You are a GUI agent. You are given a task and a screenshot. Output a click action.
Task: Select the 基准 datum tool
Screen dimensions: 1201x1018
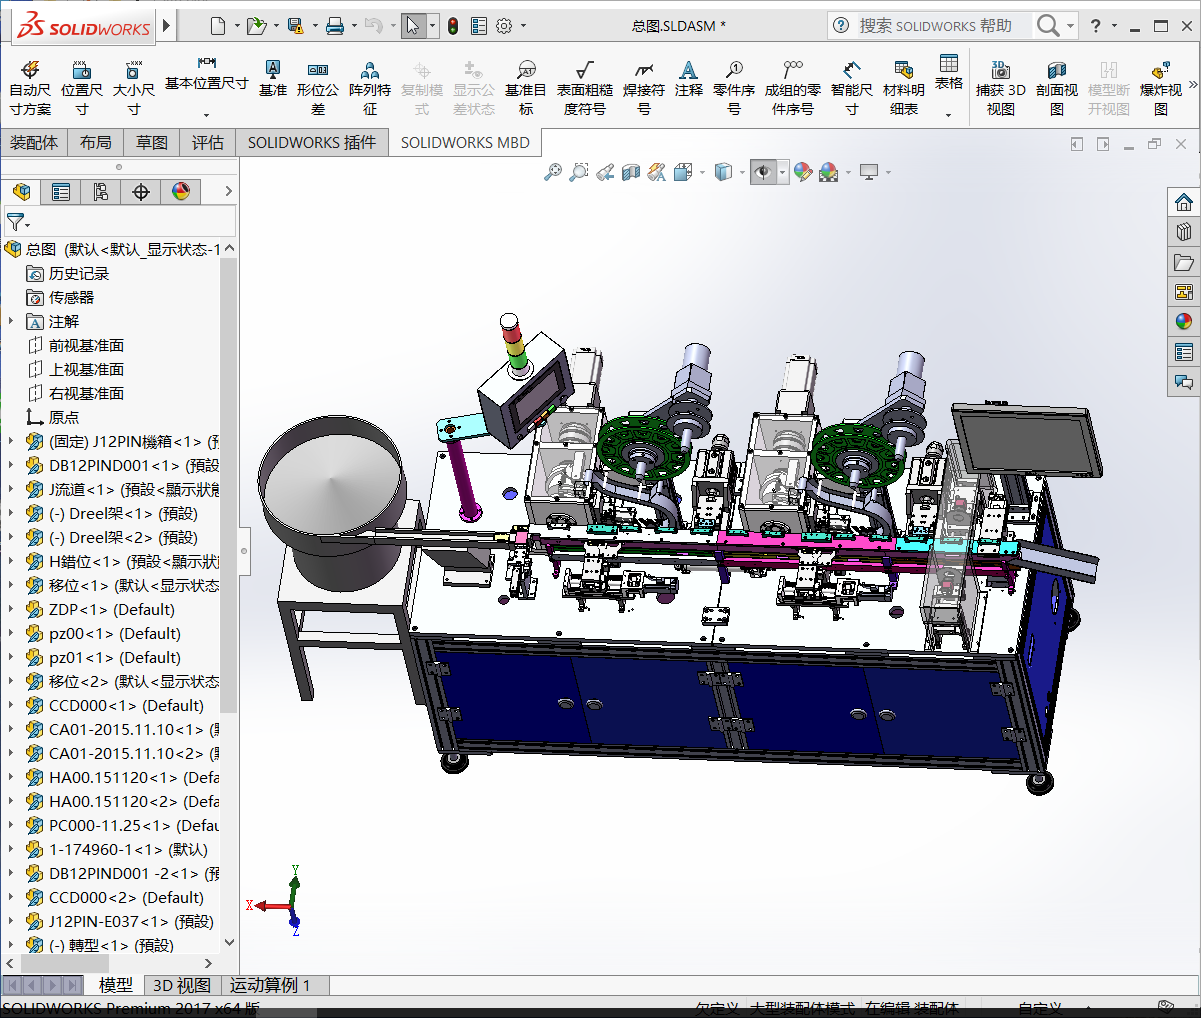(x=272, y=78)
